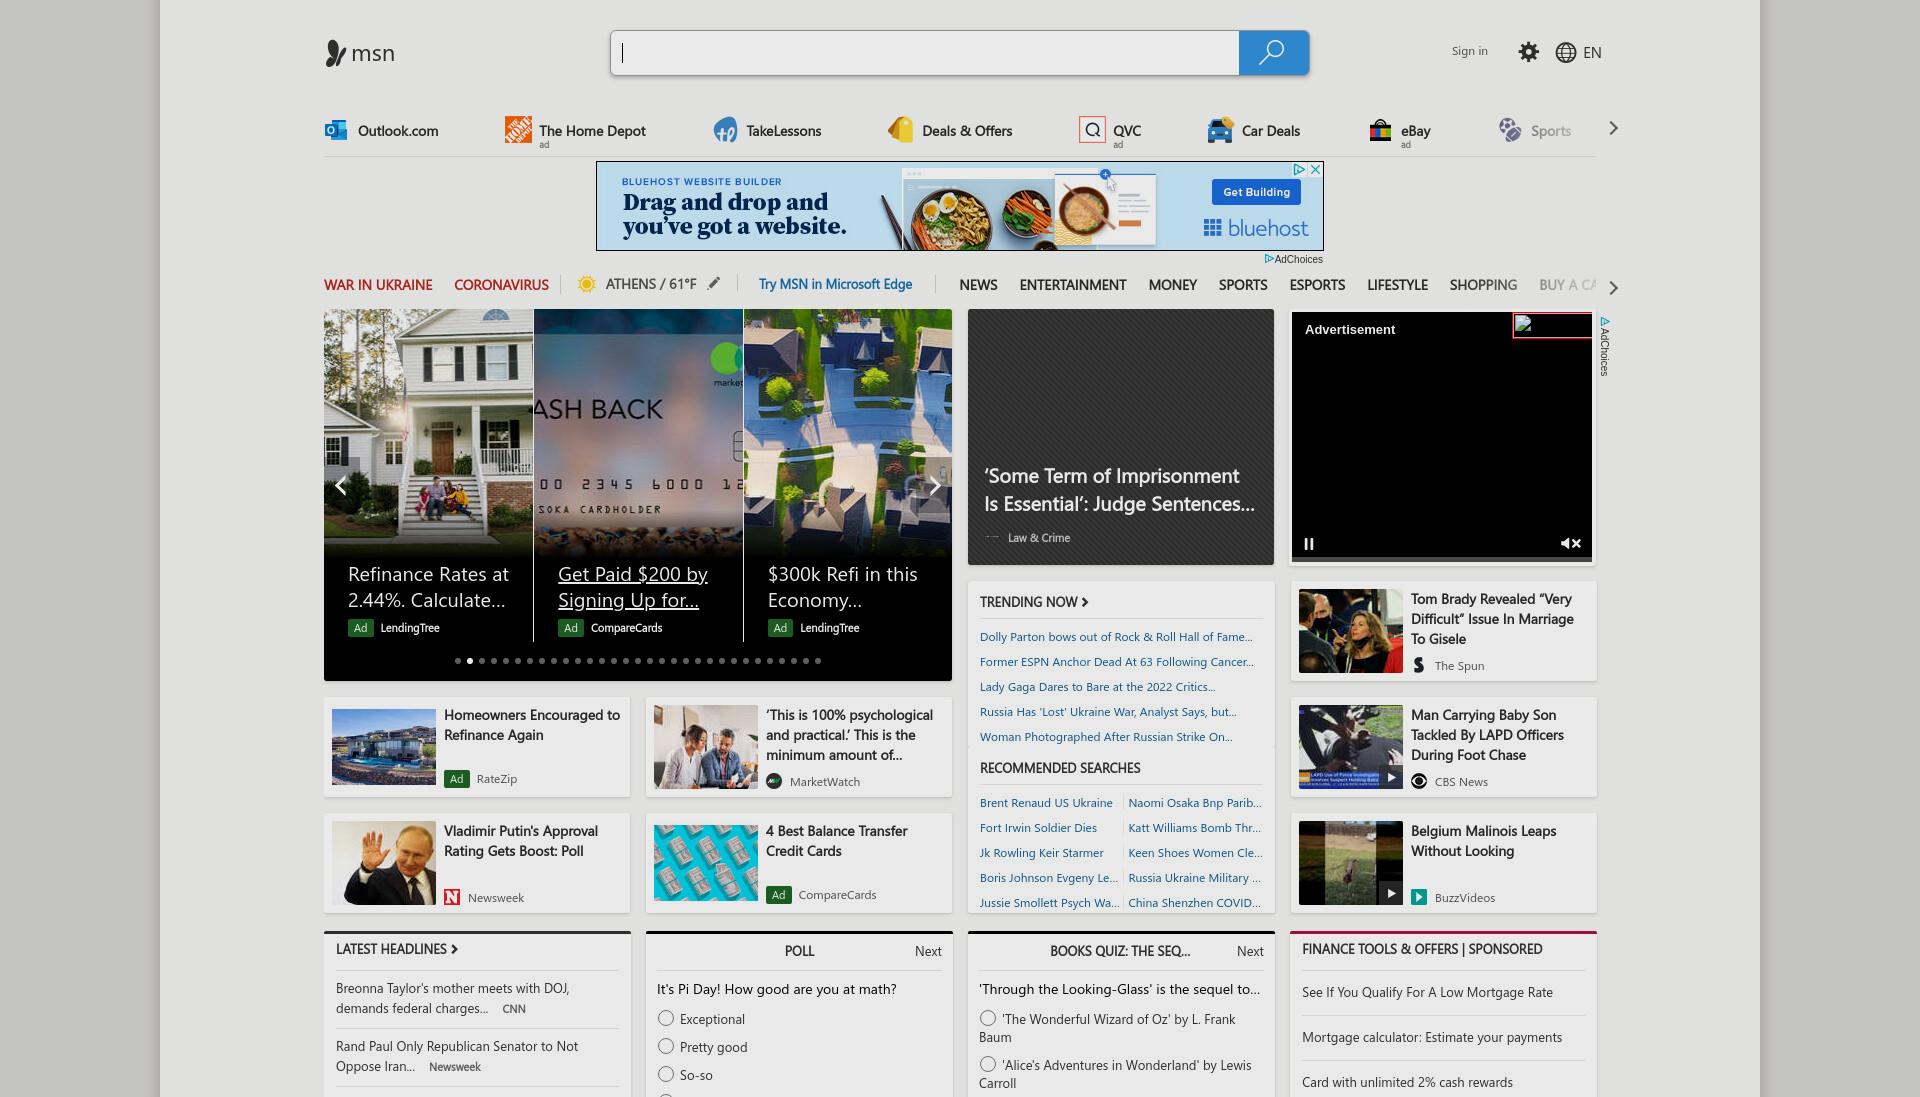This screenshot has width=1920, height=1097.
Task: Open '4 Best Balance Transfer Credit Cards'
Action: click(837, 841)
